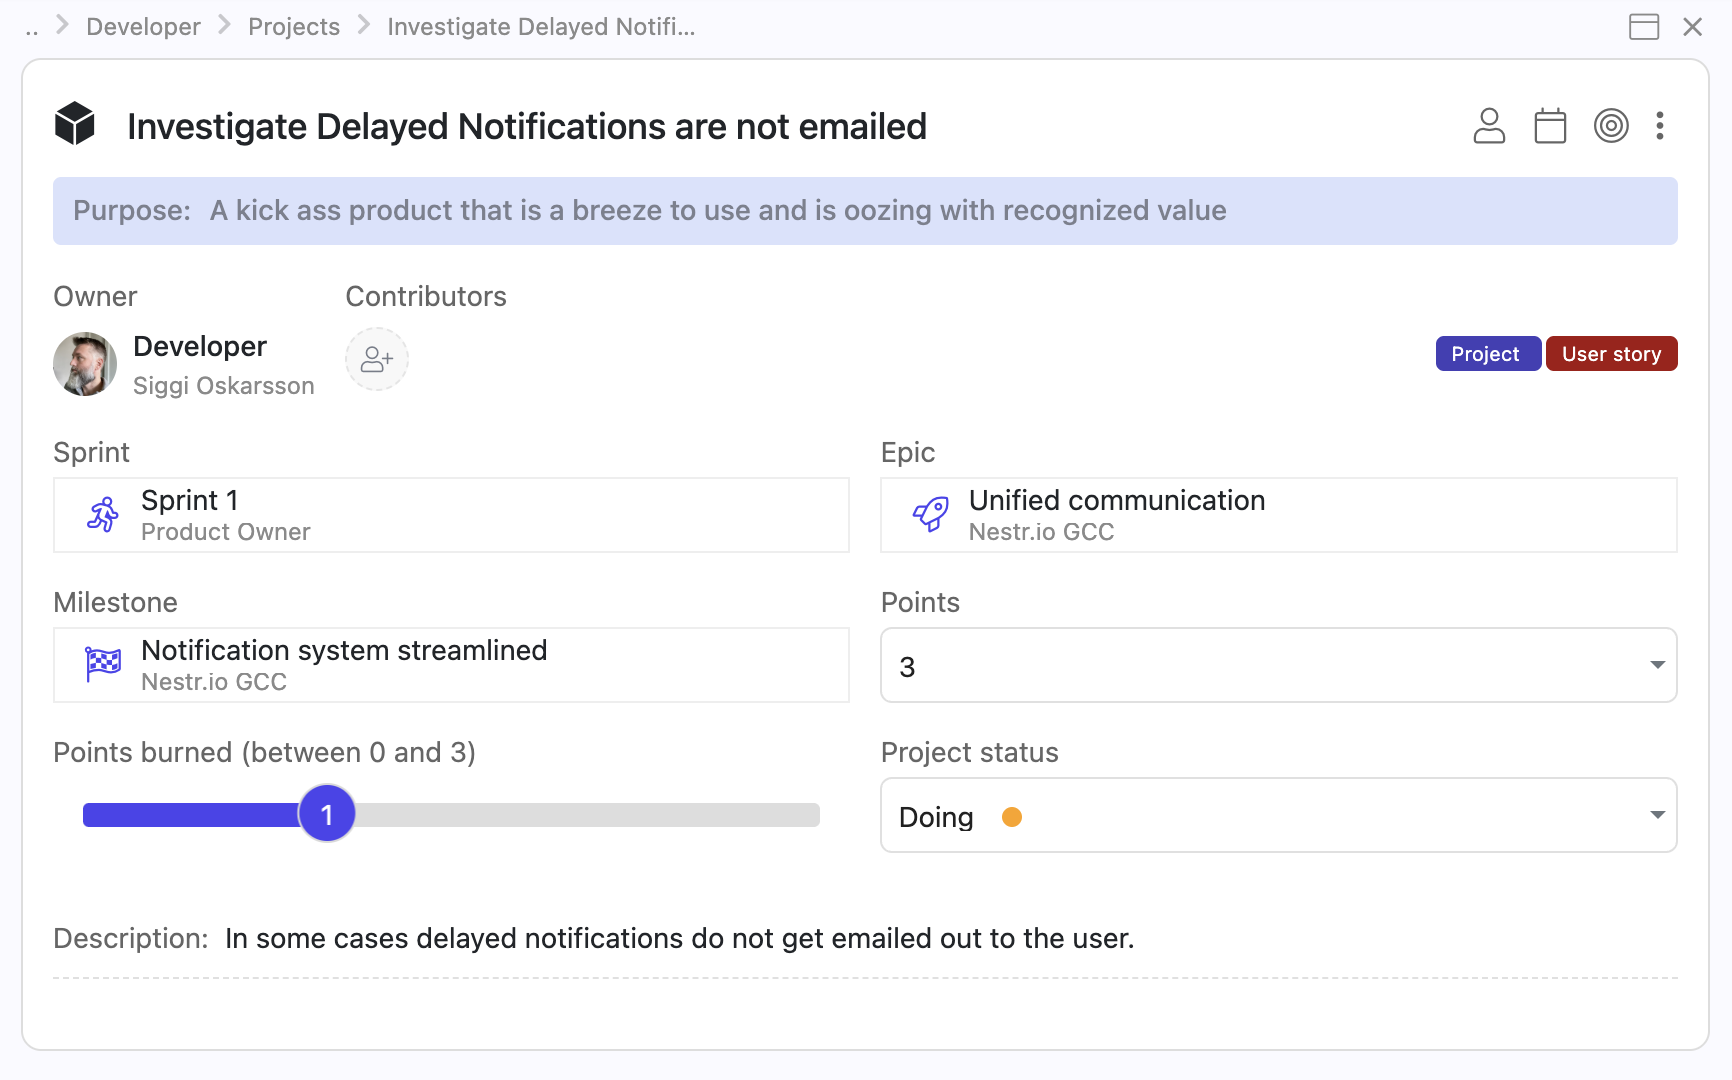Click the Project status dropdown arrow

pyautogui.click(x=1657, y=815)
